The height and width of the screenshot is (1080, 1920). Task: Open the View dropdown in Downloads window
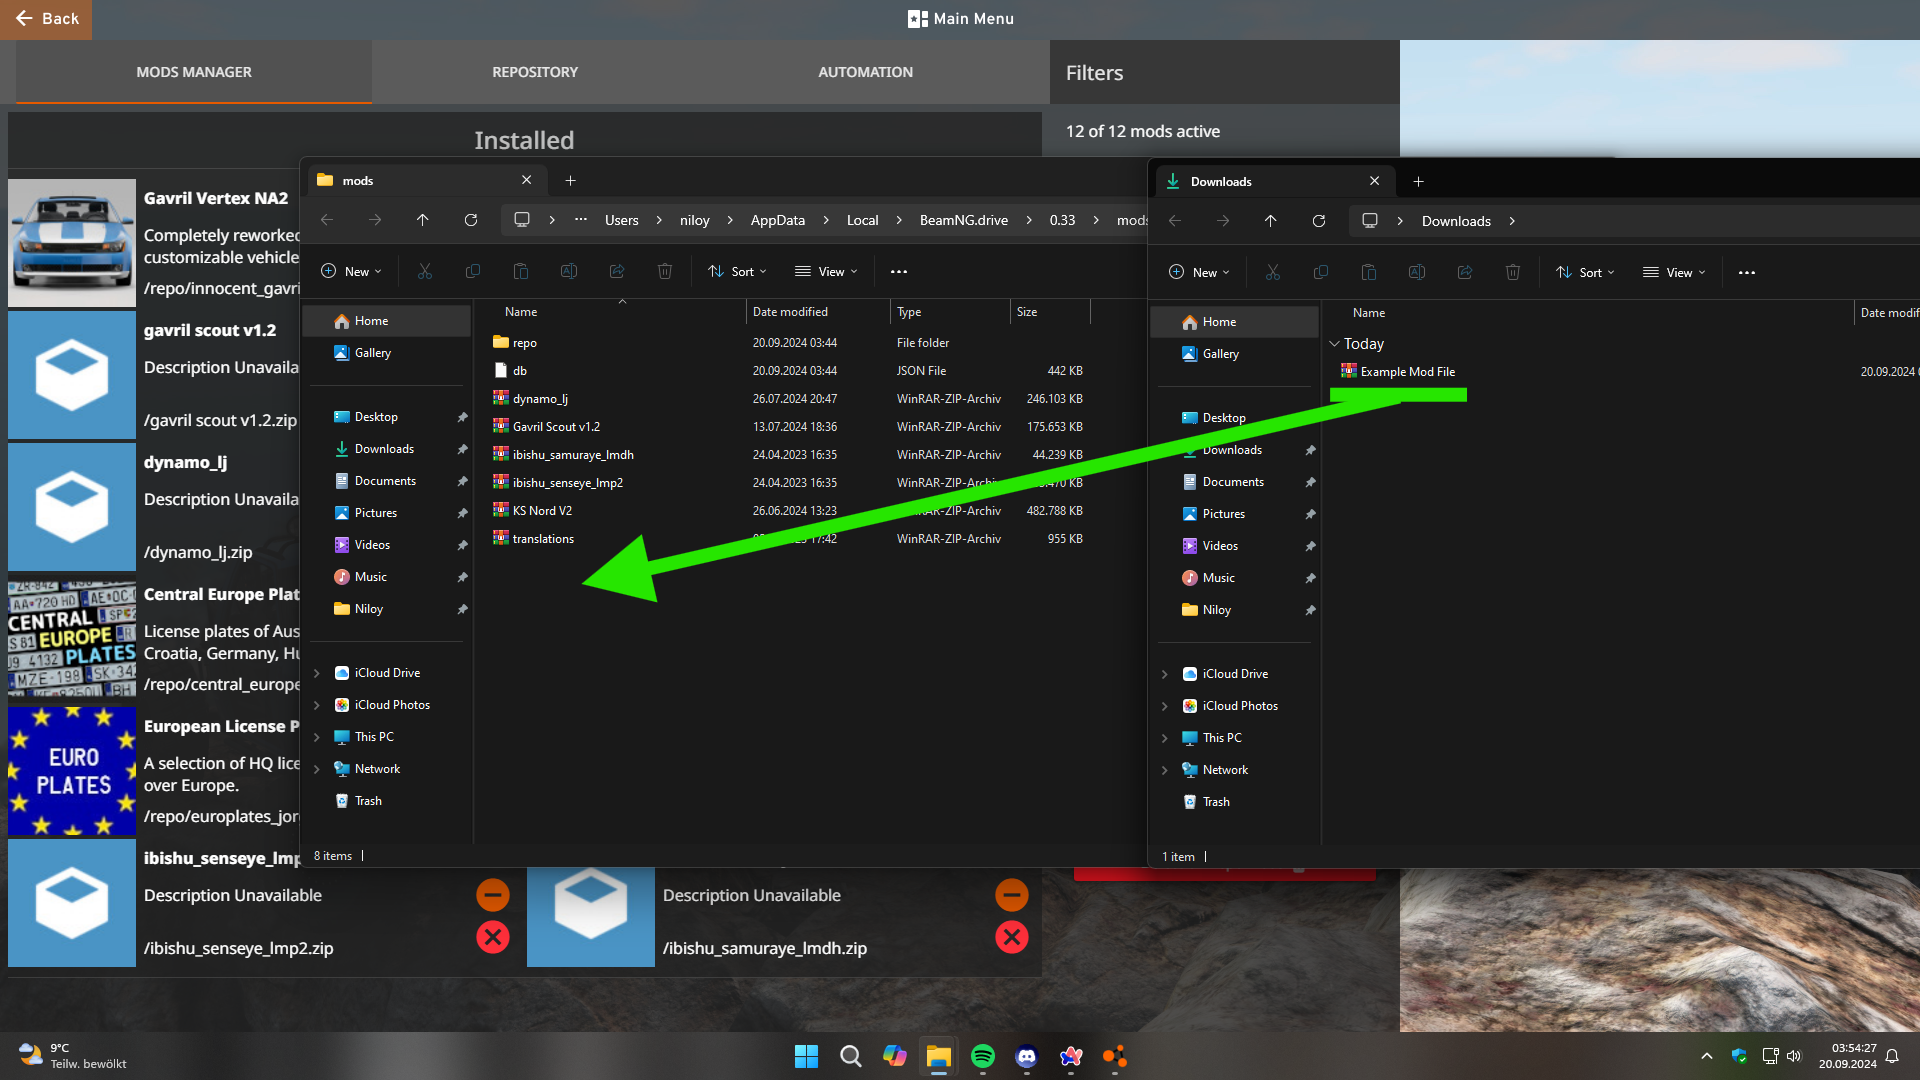coord(1674,273)
